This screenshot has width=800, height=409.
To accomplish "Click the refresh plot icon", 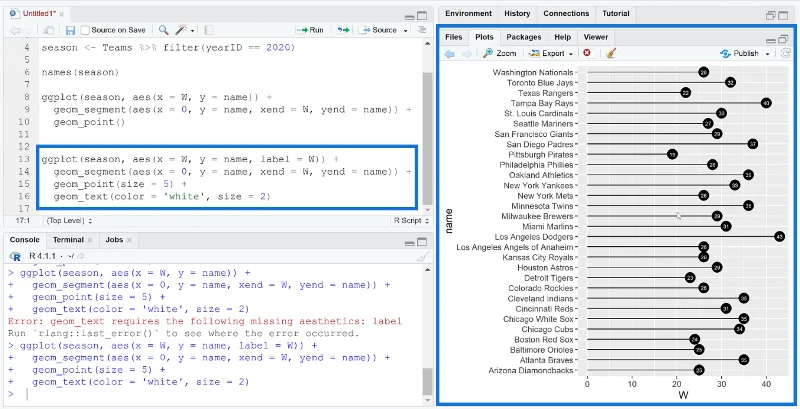I will (786, 53).
